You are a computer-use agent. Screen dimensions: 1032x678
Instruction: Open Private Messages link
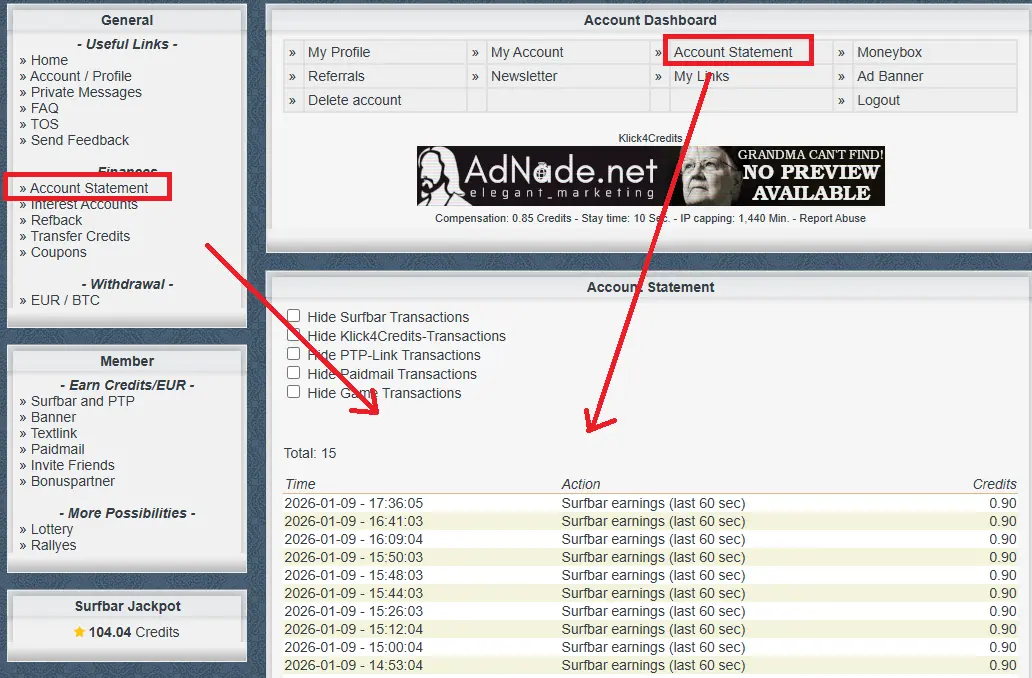[86, 92]
